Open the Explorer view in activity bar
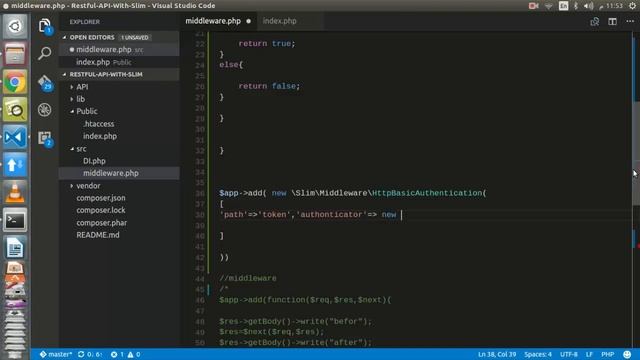 (x=44, y=26)
